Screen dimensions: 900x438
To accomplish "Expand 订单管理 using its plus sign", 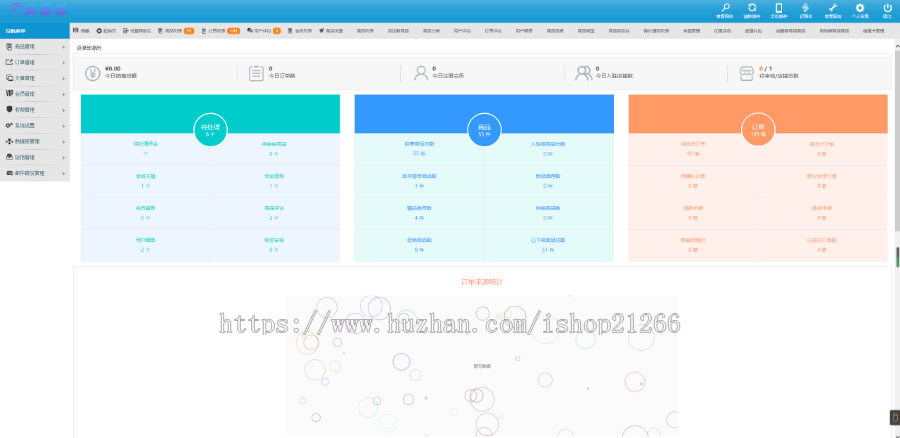I will coord(63,62).
